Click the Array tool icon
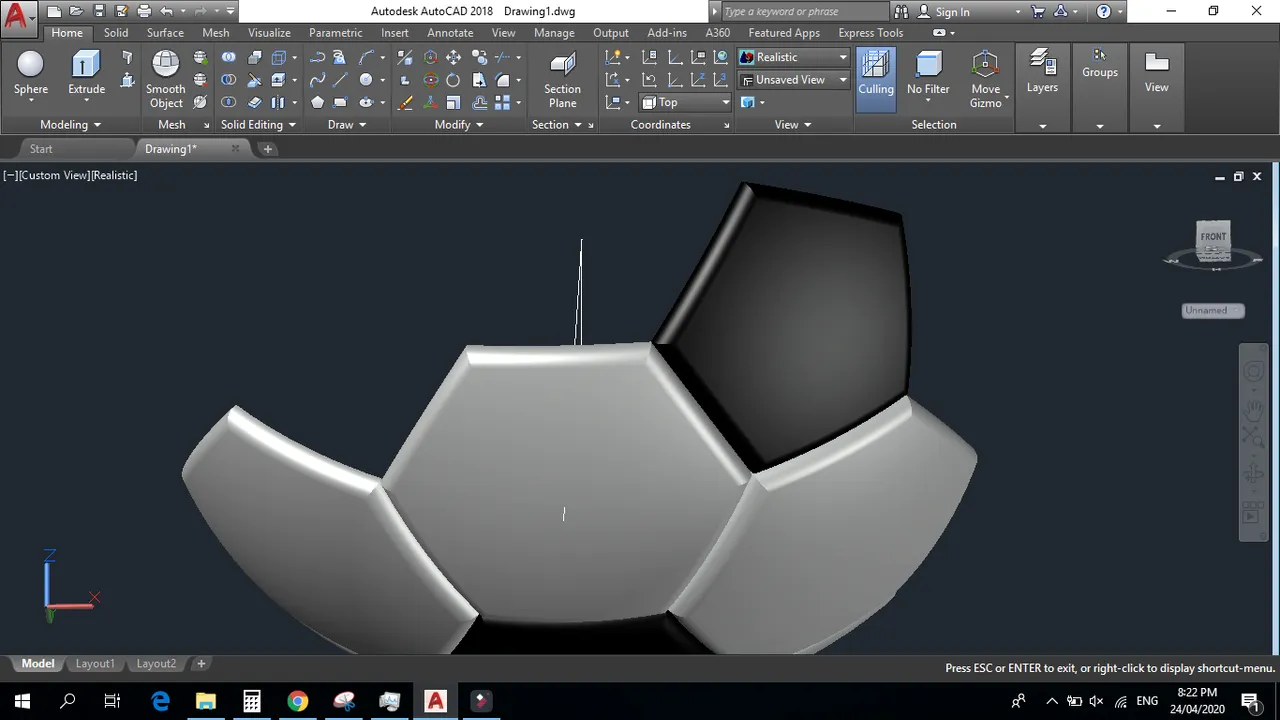The height and width of the screenshot is (720, 1280). 502,102
